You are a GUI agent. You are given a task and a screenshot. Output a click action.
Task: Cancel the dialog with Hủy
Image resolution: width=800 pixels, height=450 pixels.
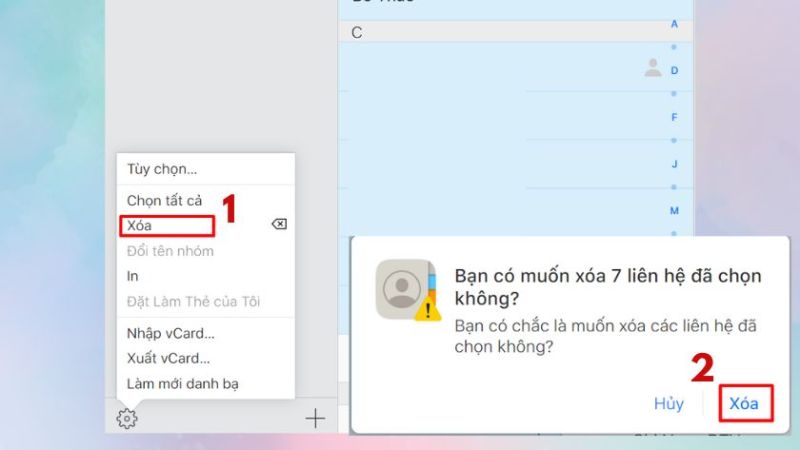pos(669,404)
